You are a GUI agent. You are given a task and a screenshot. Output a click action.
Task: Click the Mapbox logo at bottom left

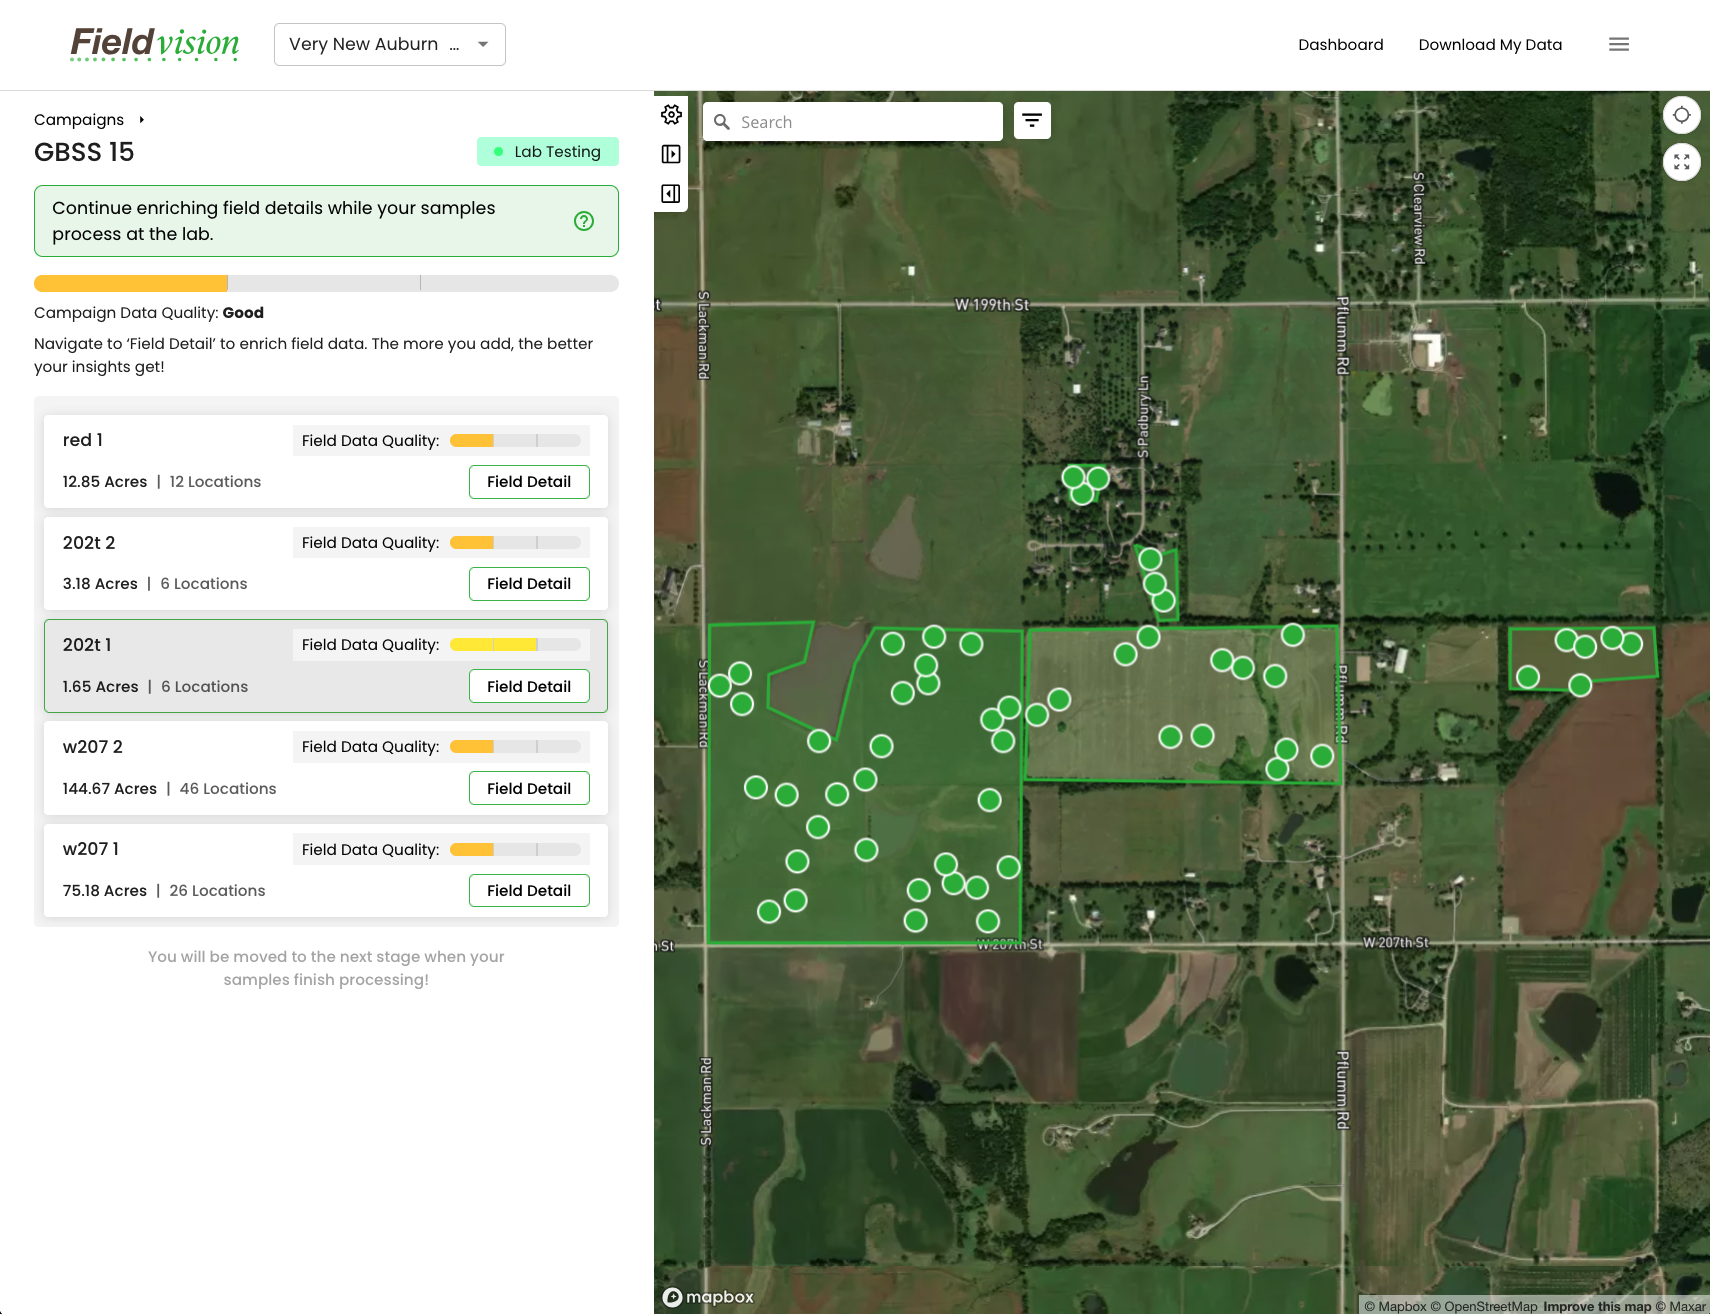coord(708,1297)
